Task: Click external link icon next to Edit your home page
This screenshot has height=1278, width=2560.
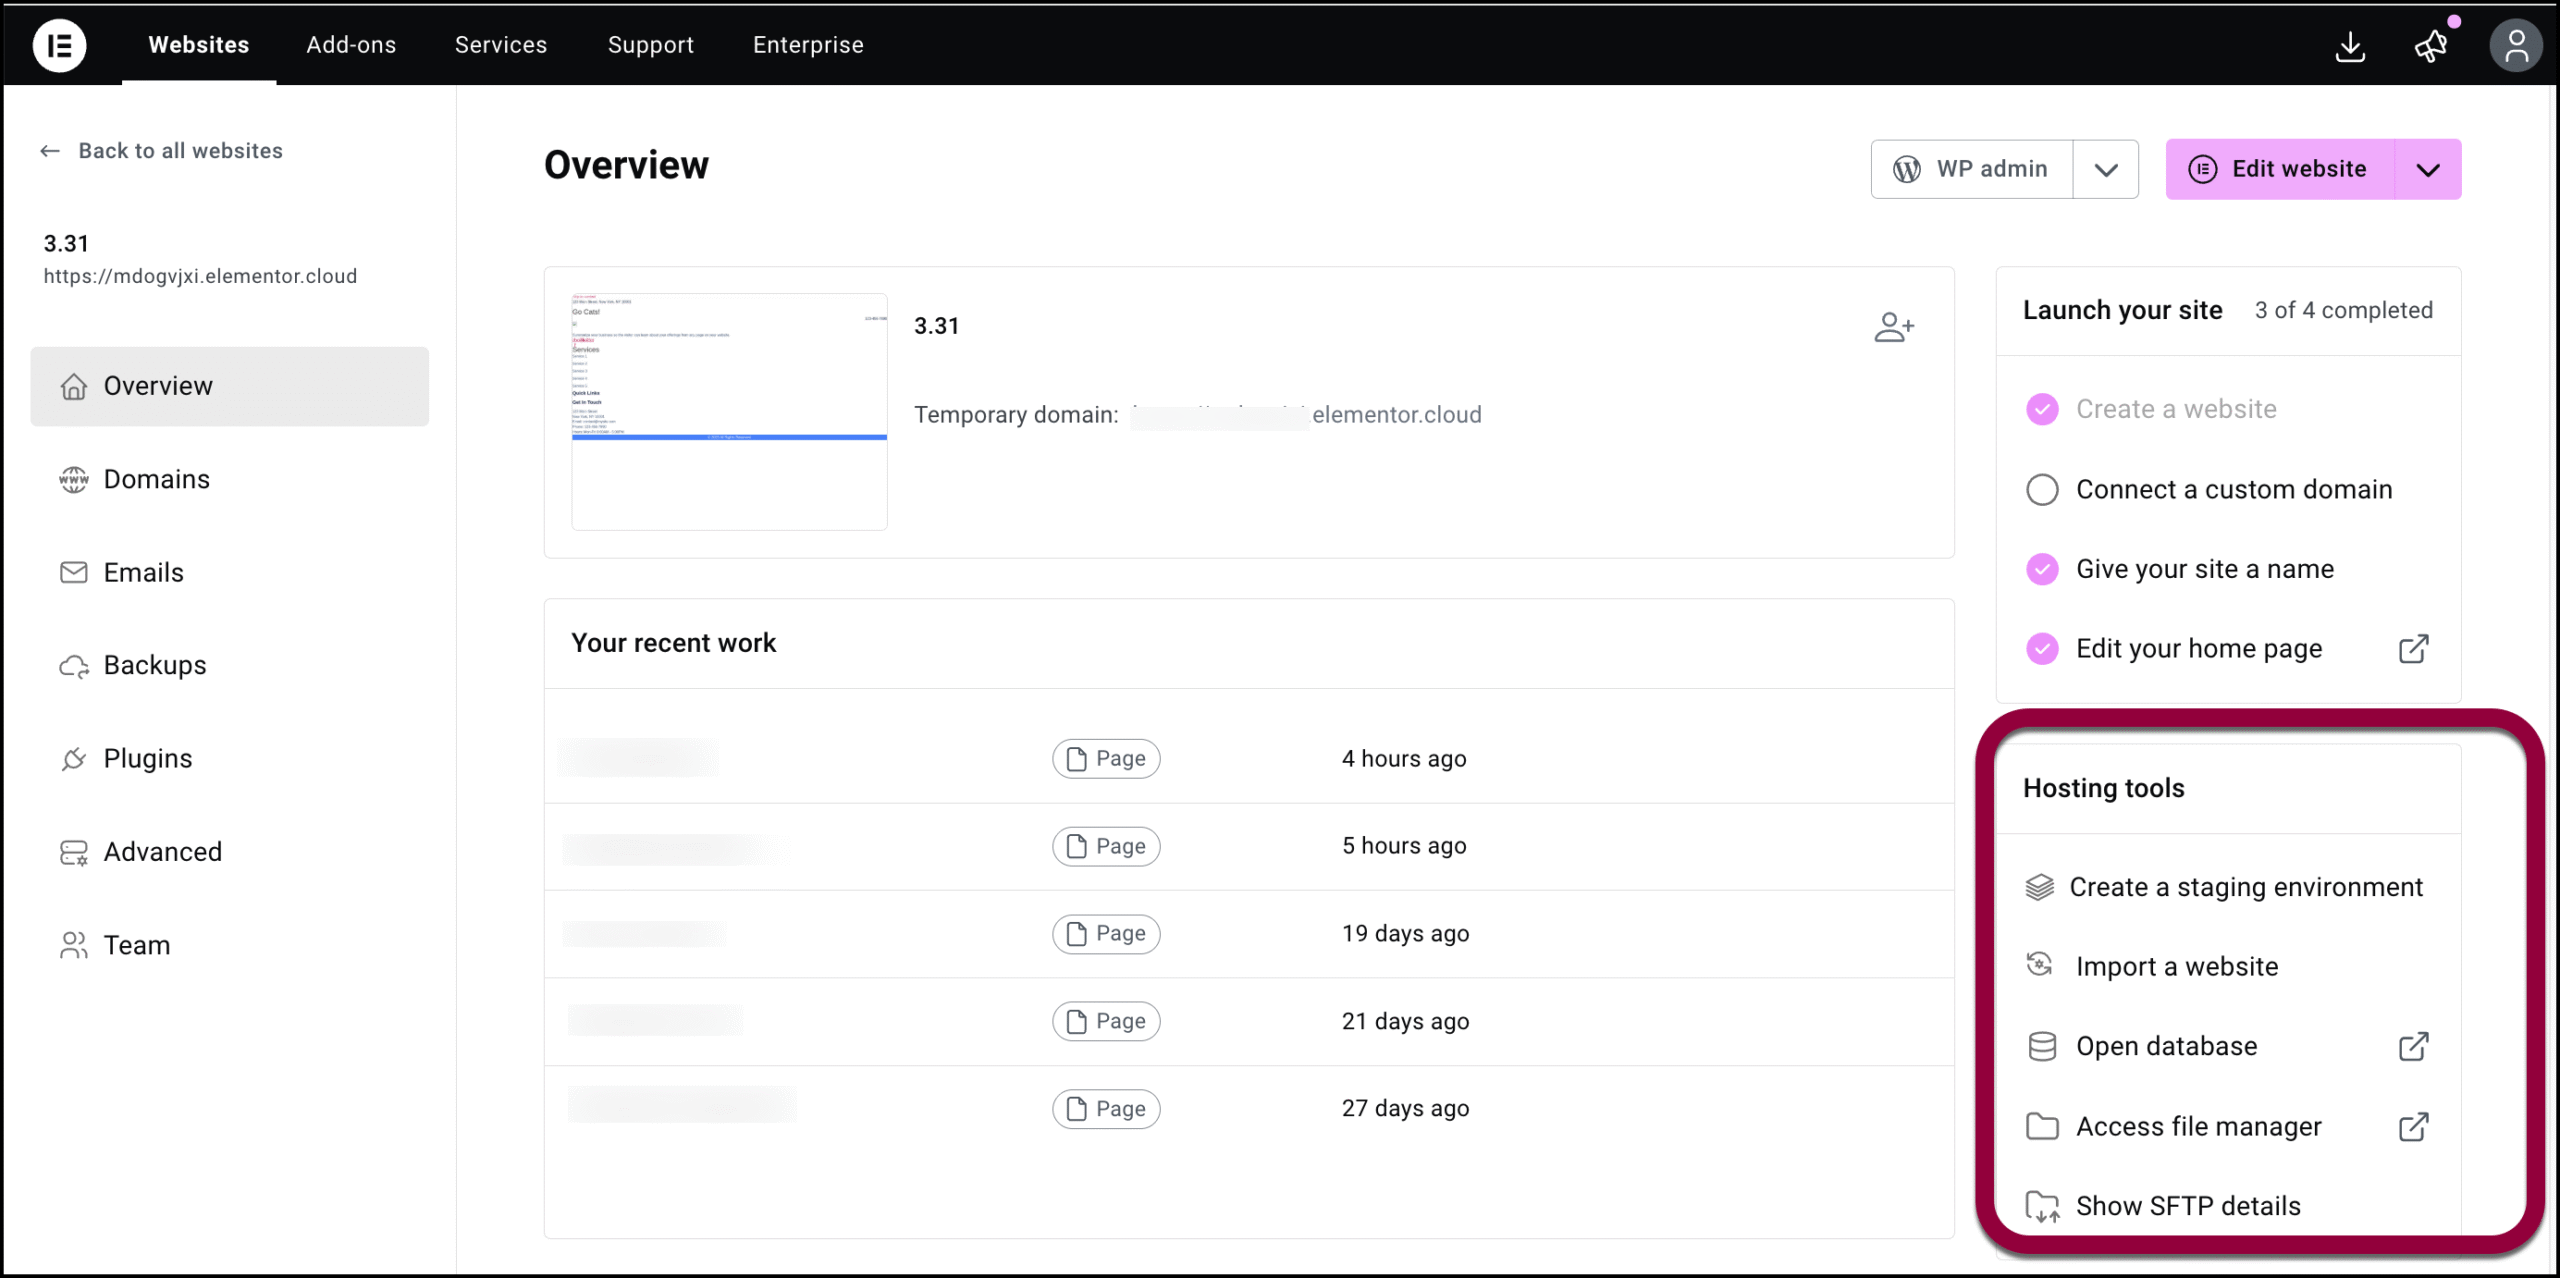Action: pos(2413,648)
